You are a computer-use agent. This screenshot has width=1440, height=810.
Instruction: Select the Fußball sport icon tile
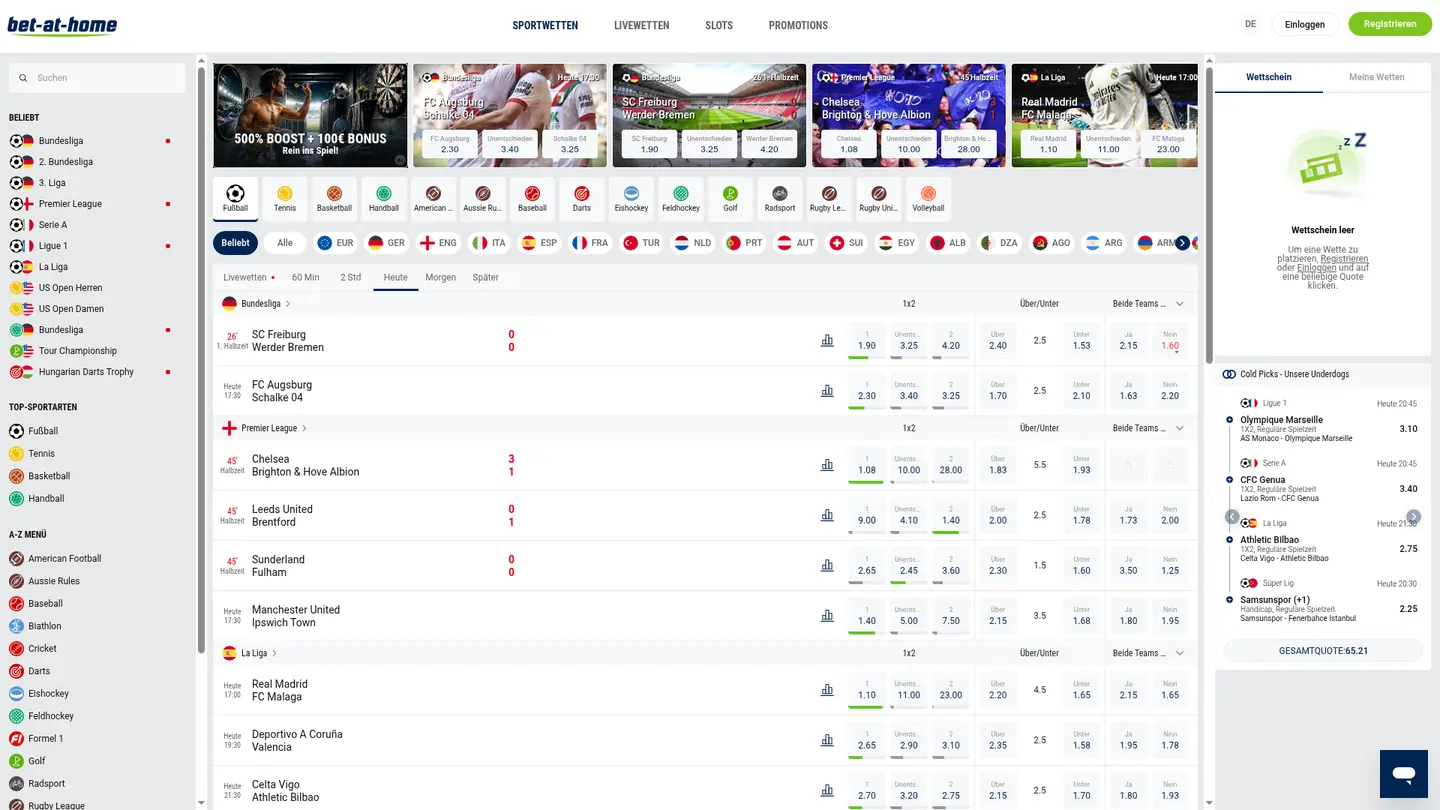(x=235, y=199)
